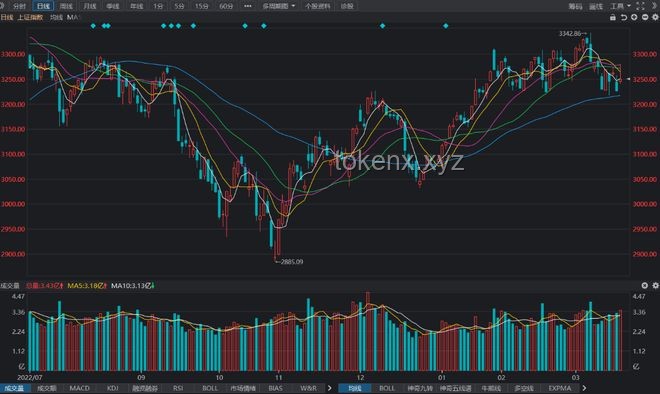Image resolution: width=660 pixels, height=394 pixels.
Task: Zoom out the chart with the minus icon
Action: click(644, 17)
